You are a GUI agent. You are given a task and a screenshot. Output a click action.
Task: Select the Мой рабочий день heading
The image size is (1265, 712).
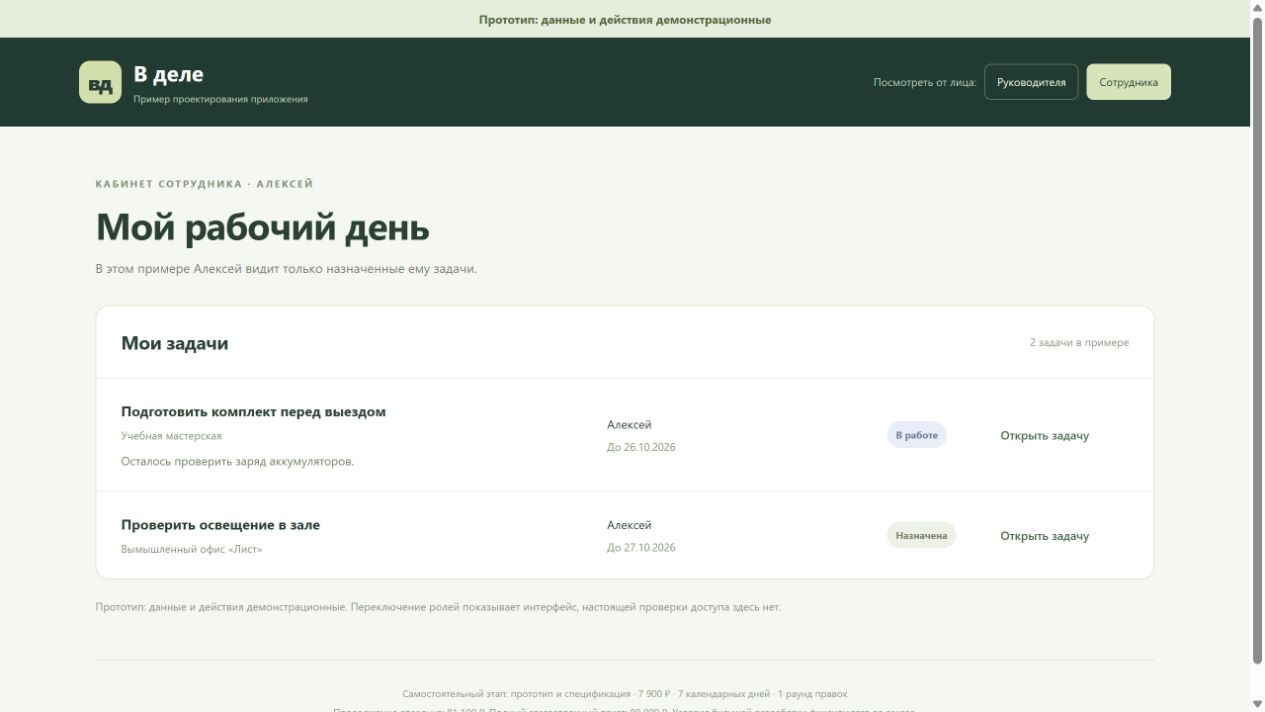pyautogui.click(x=262, y=227)
